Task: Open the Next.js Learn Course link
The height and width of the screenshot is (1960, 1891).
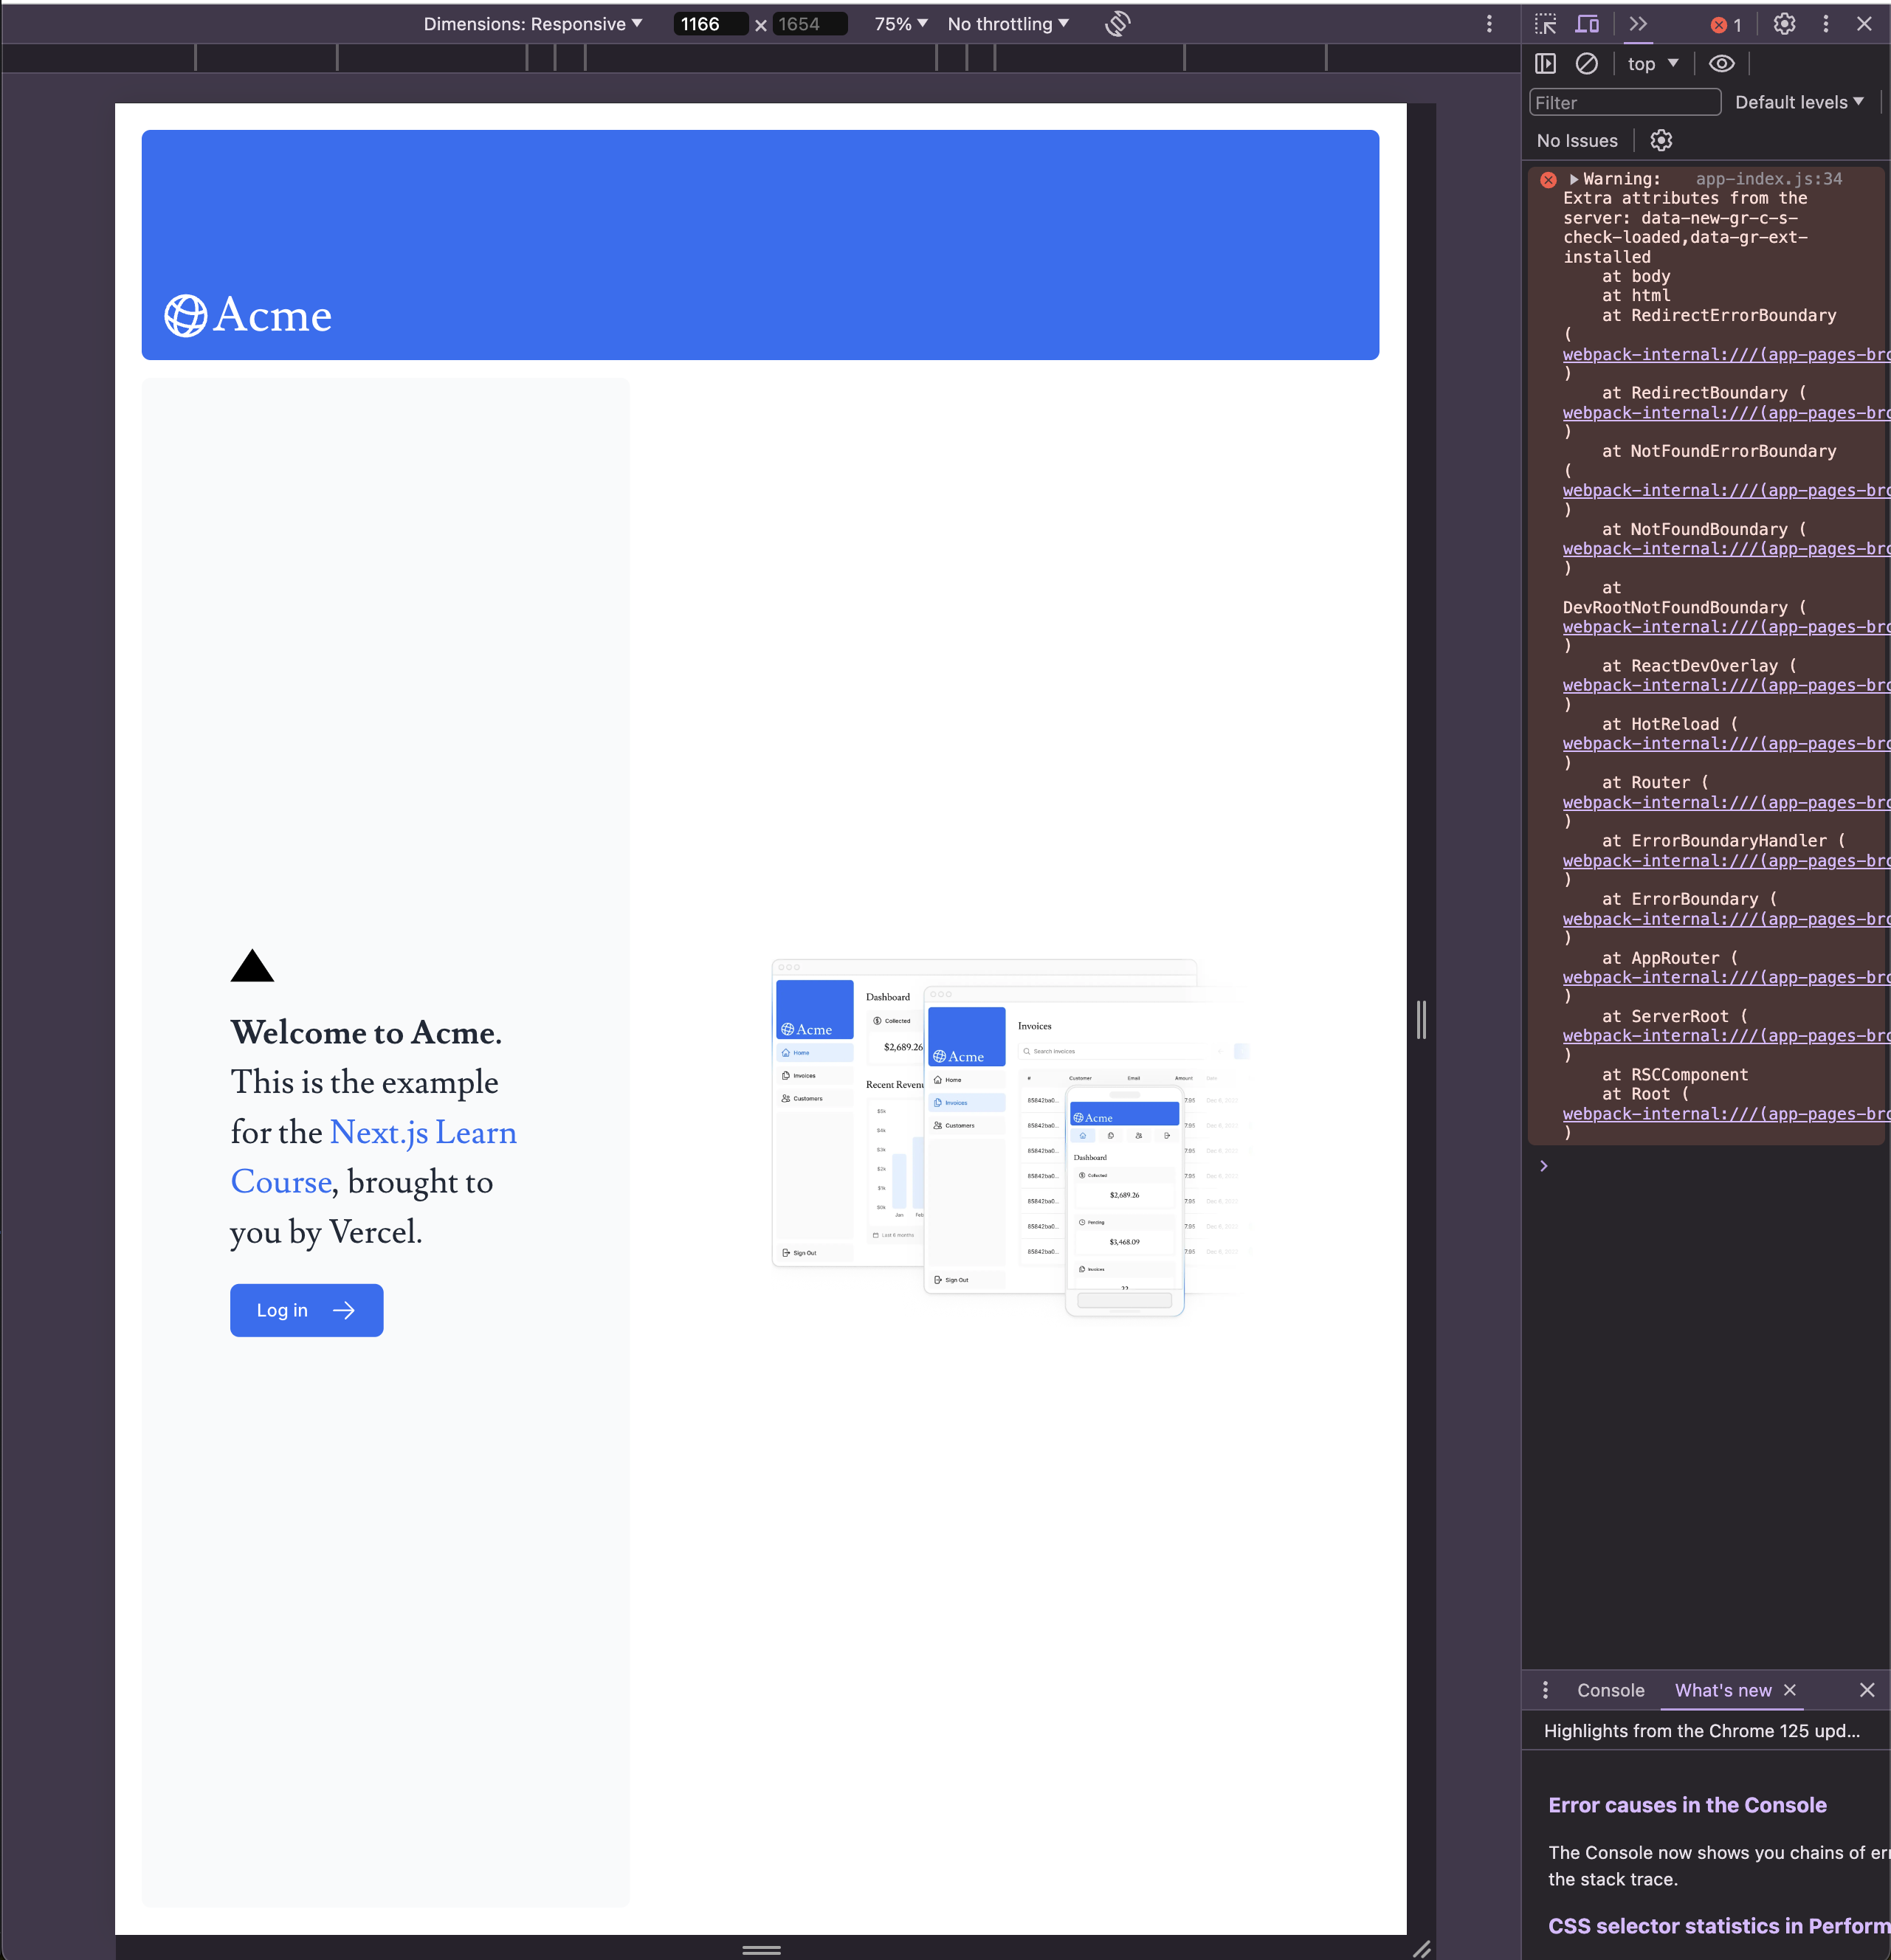Action: pos(423,1133)
